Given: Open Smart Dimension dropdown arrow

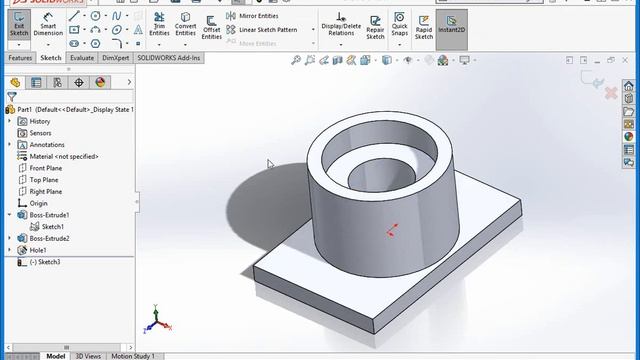Looking at the screenshot, I should (x=48, y=44).
